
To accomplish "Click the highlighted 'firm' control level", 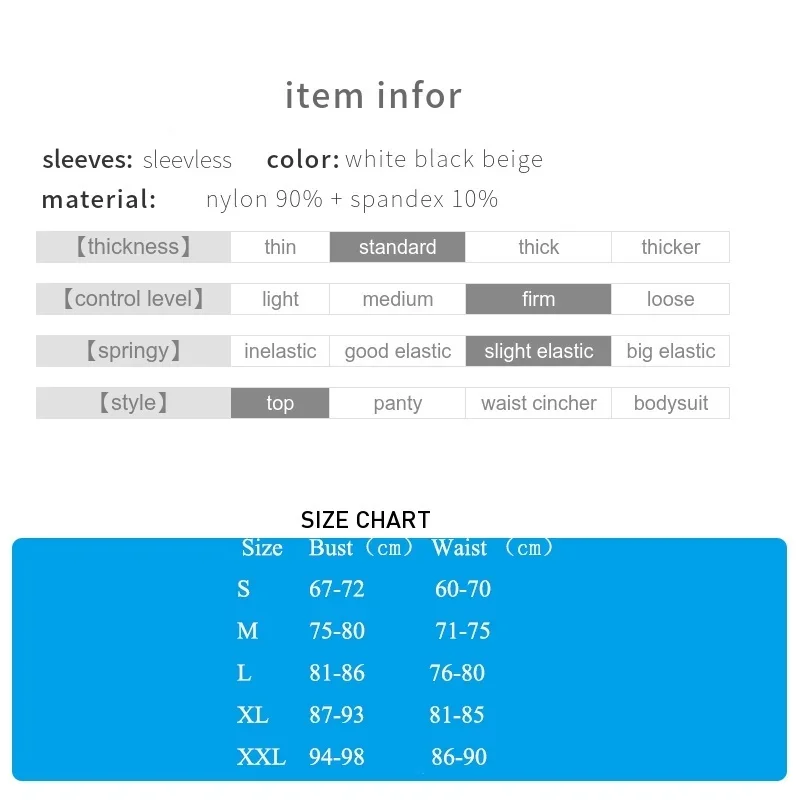I will pos(538,299).
